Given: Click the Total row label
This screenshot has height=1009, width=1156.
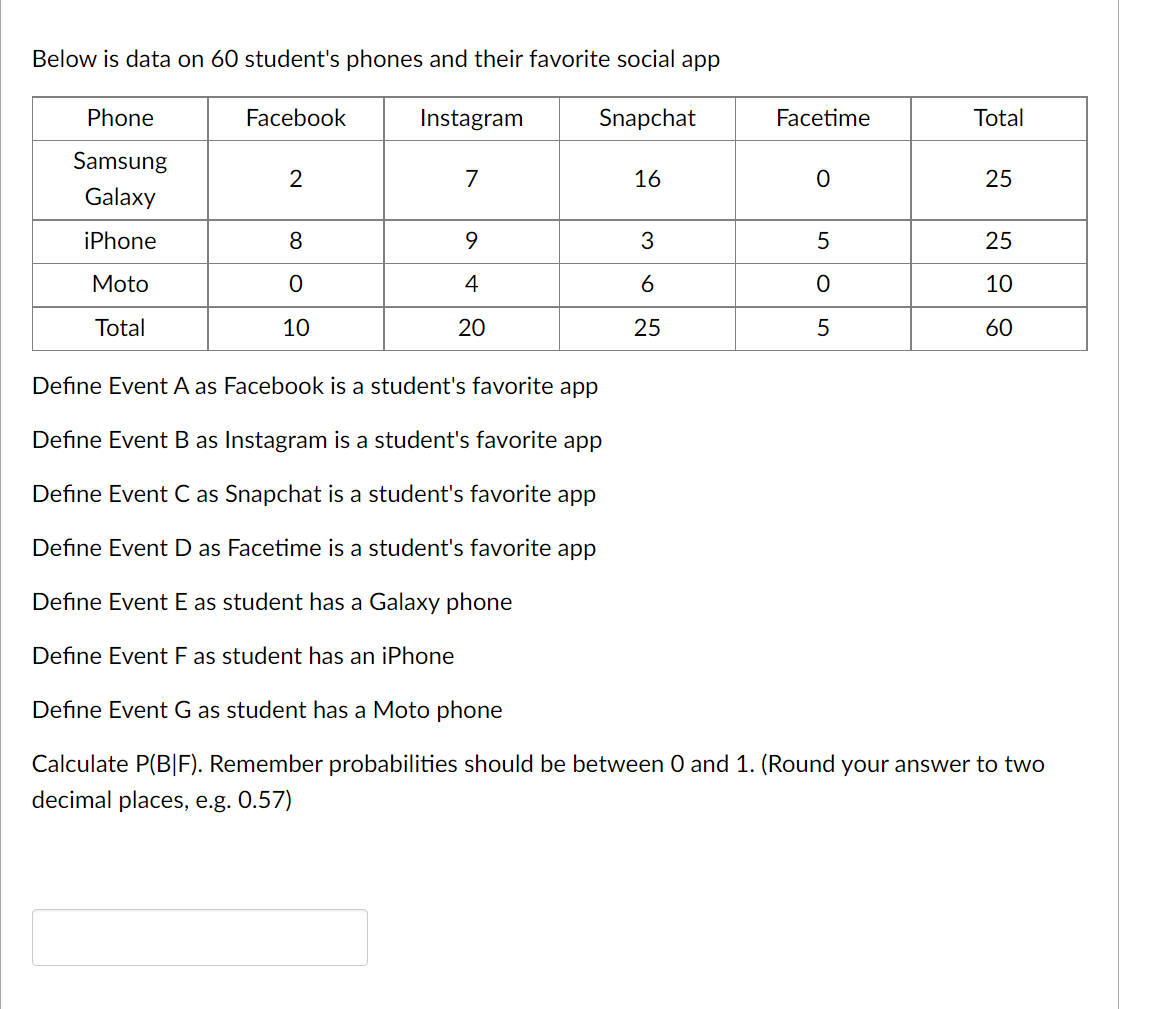Looking at the screenshot, I should (119, 328).
